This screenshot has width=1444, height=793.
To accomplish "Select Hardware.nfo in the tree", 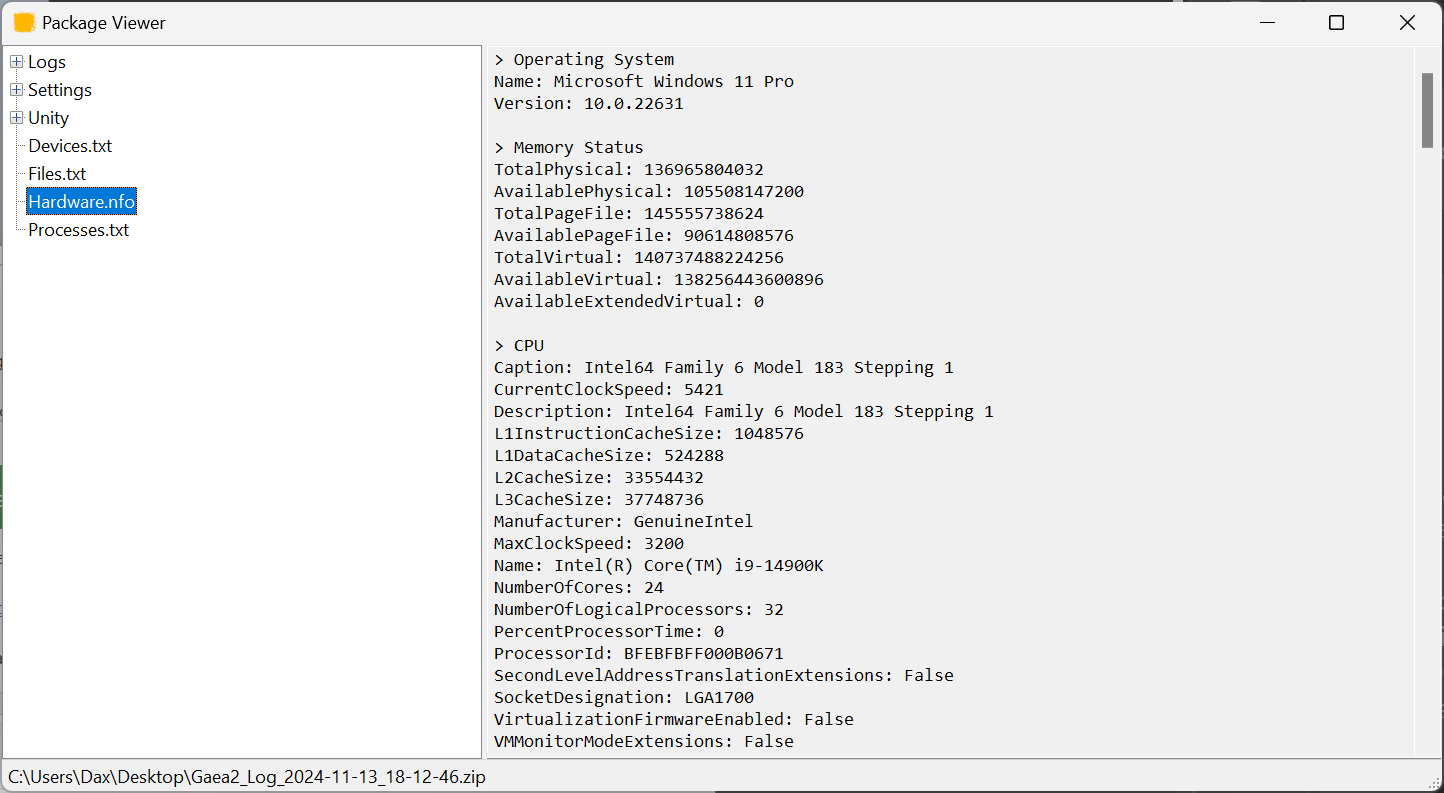I will [81, 202].
